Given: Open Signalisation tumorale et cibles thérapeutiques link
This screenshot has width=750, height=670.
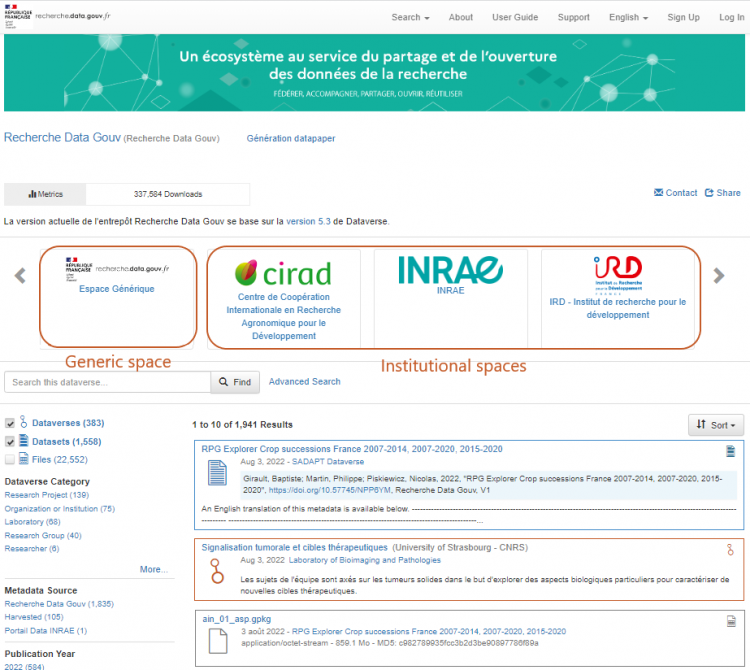Looking at the screenshot, I should coord(294,548).
